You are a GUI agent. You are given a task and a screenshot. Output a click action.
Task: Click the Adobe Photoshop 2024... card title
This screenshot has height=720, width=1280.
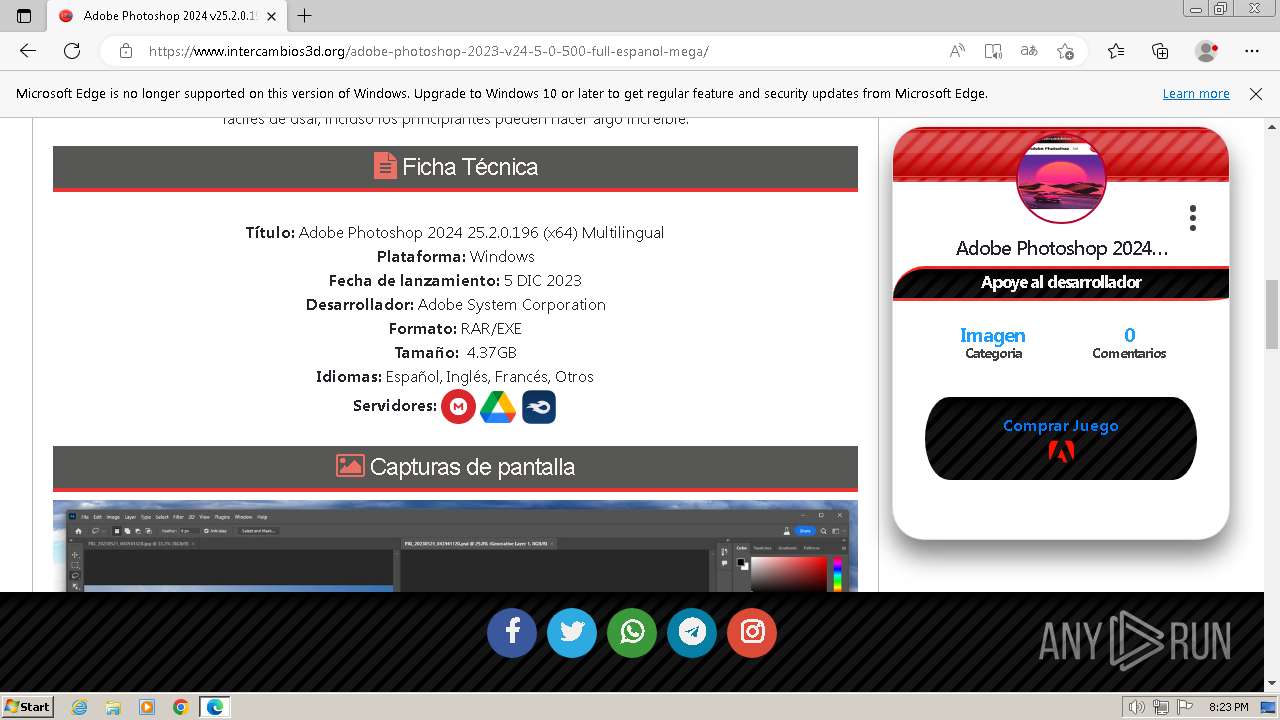tap(1061, 248)
